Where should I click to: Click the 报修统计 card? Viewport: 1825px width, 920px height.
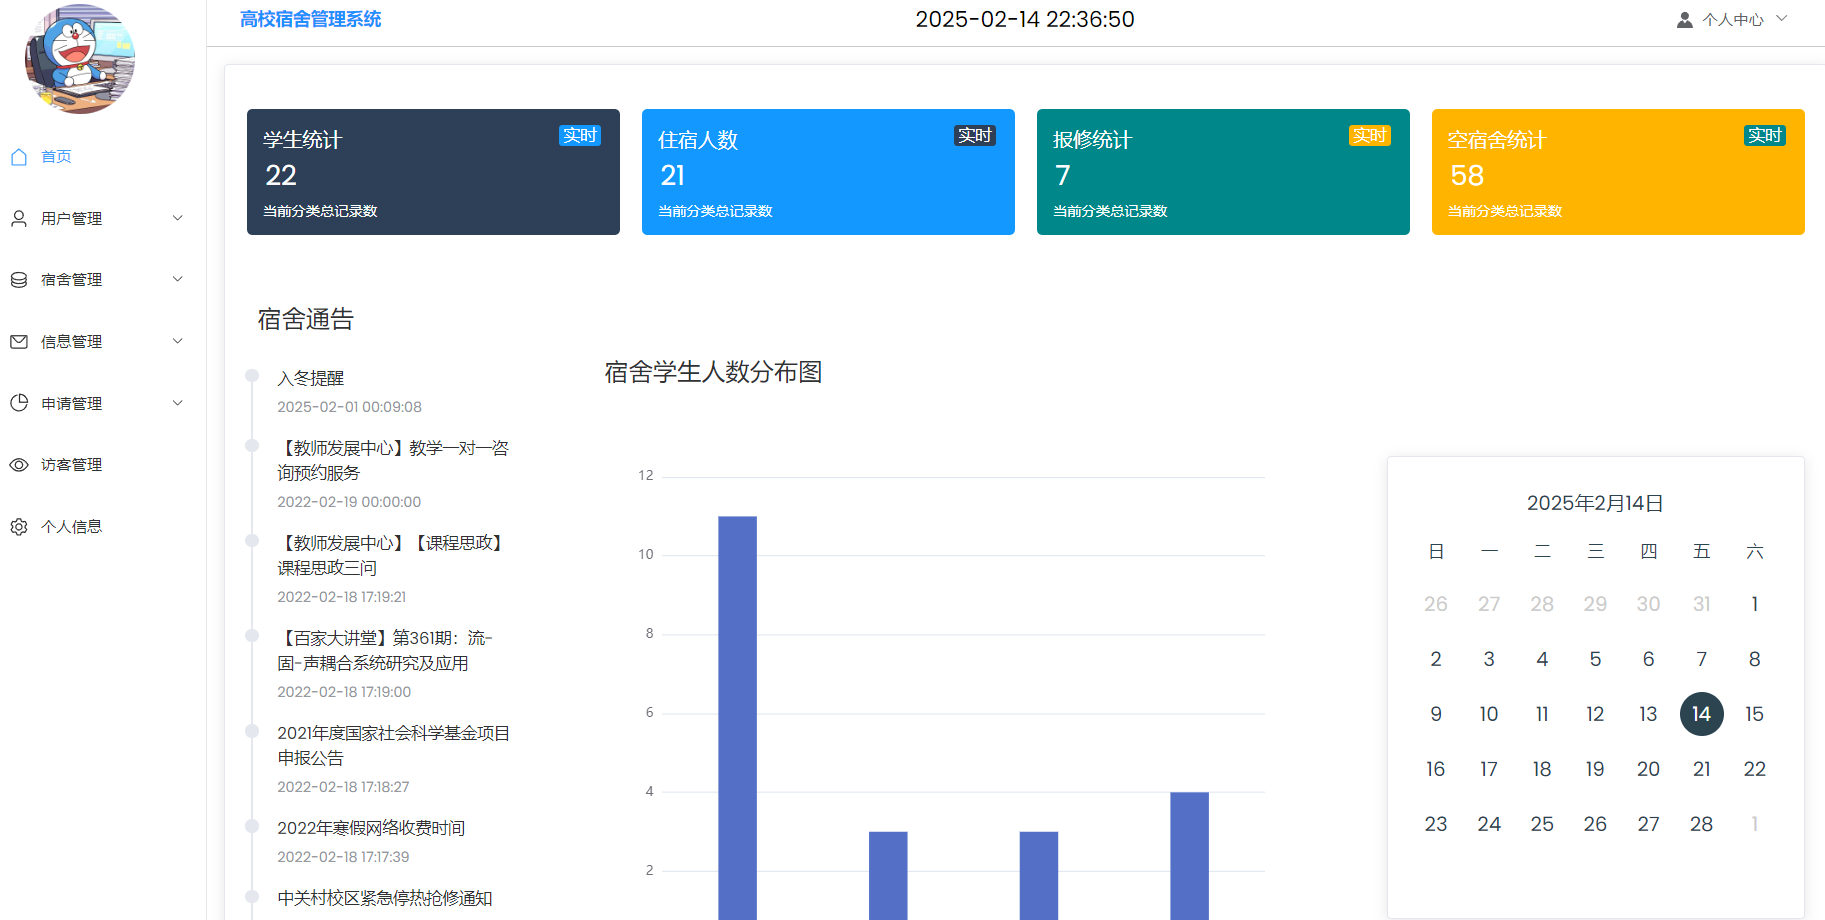pyautogui.click(x=1223, y=172)
